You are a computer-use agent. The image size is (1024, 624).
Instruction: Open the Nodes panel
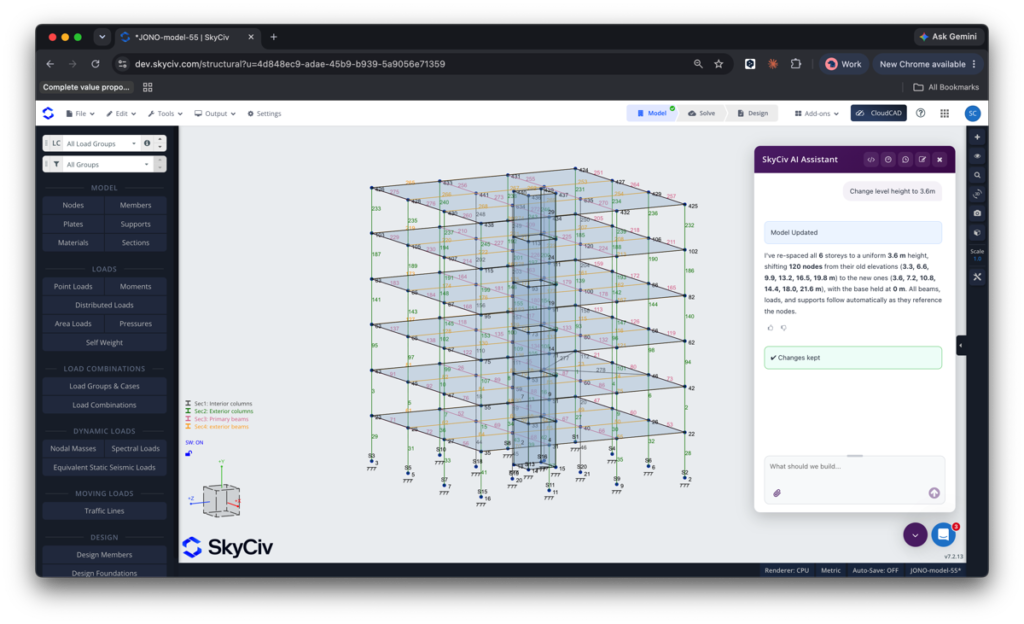[73, 205]
